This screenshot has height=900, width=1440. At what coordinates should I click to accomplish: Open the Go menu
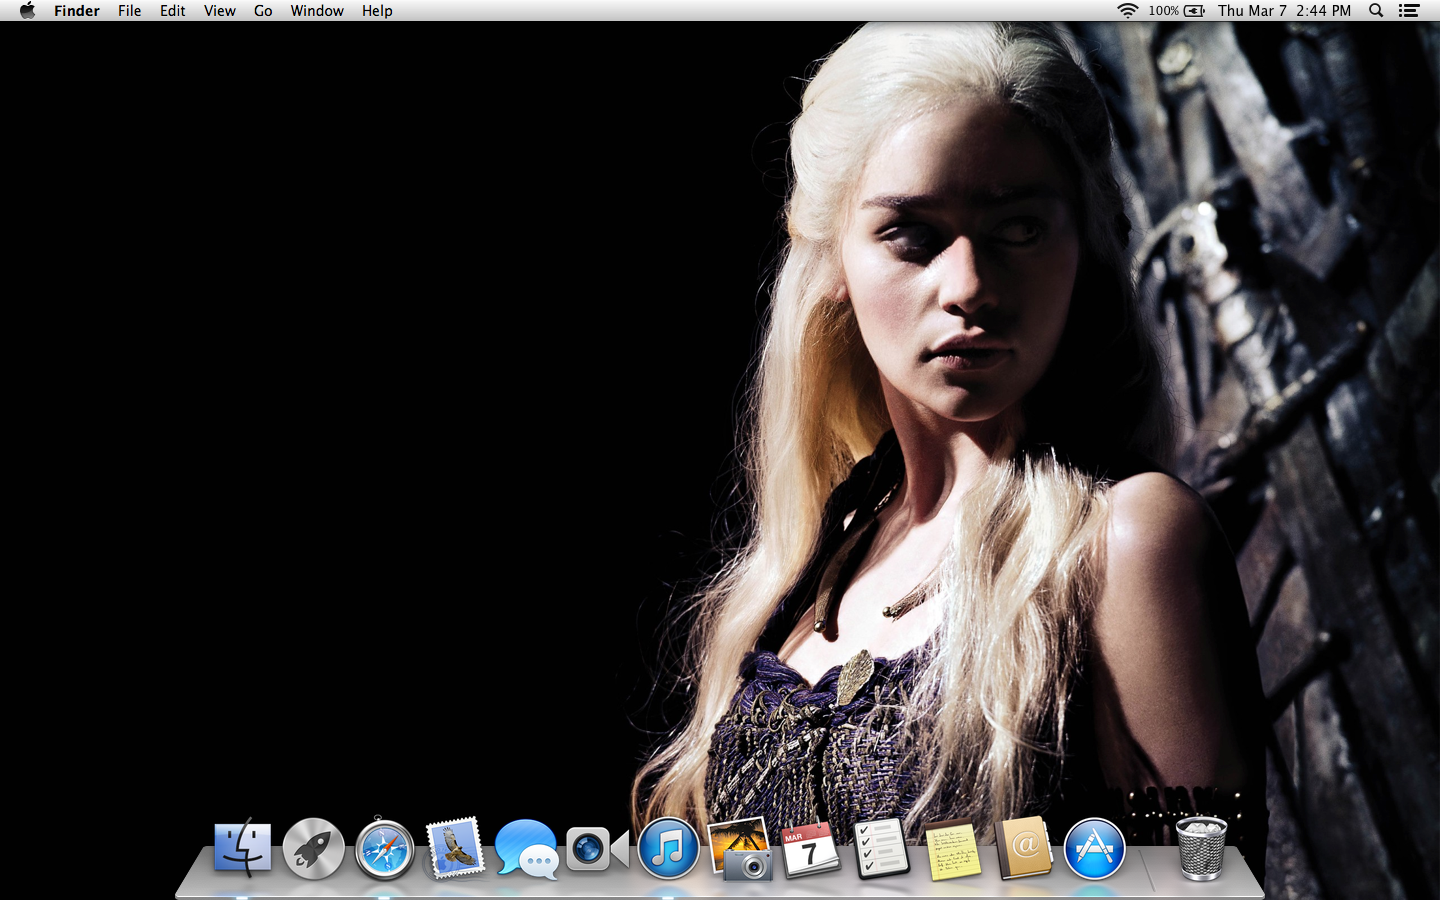tap(263, 11)
